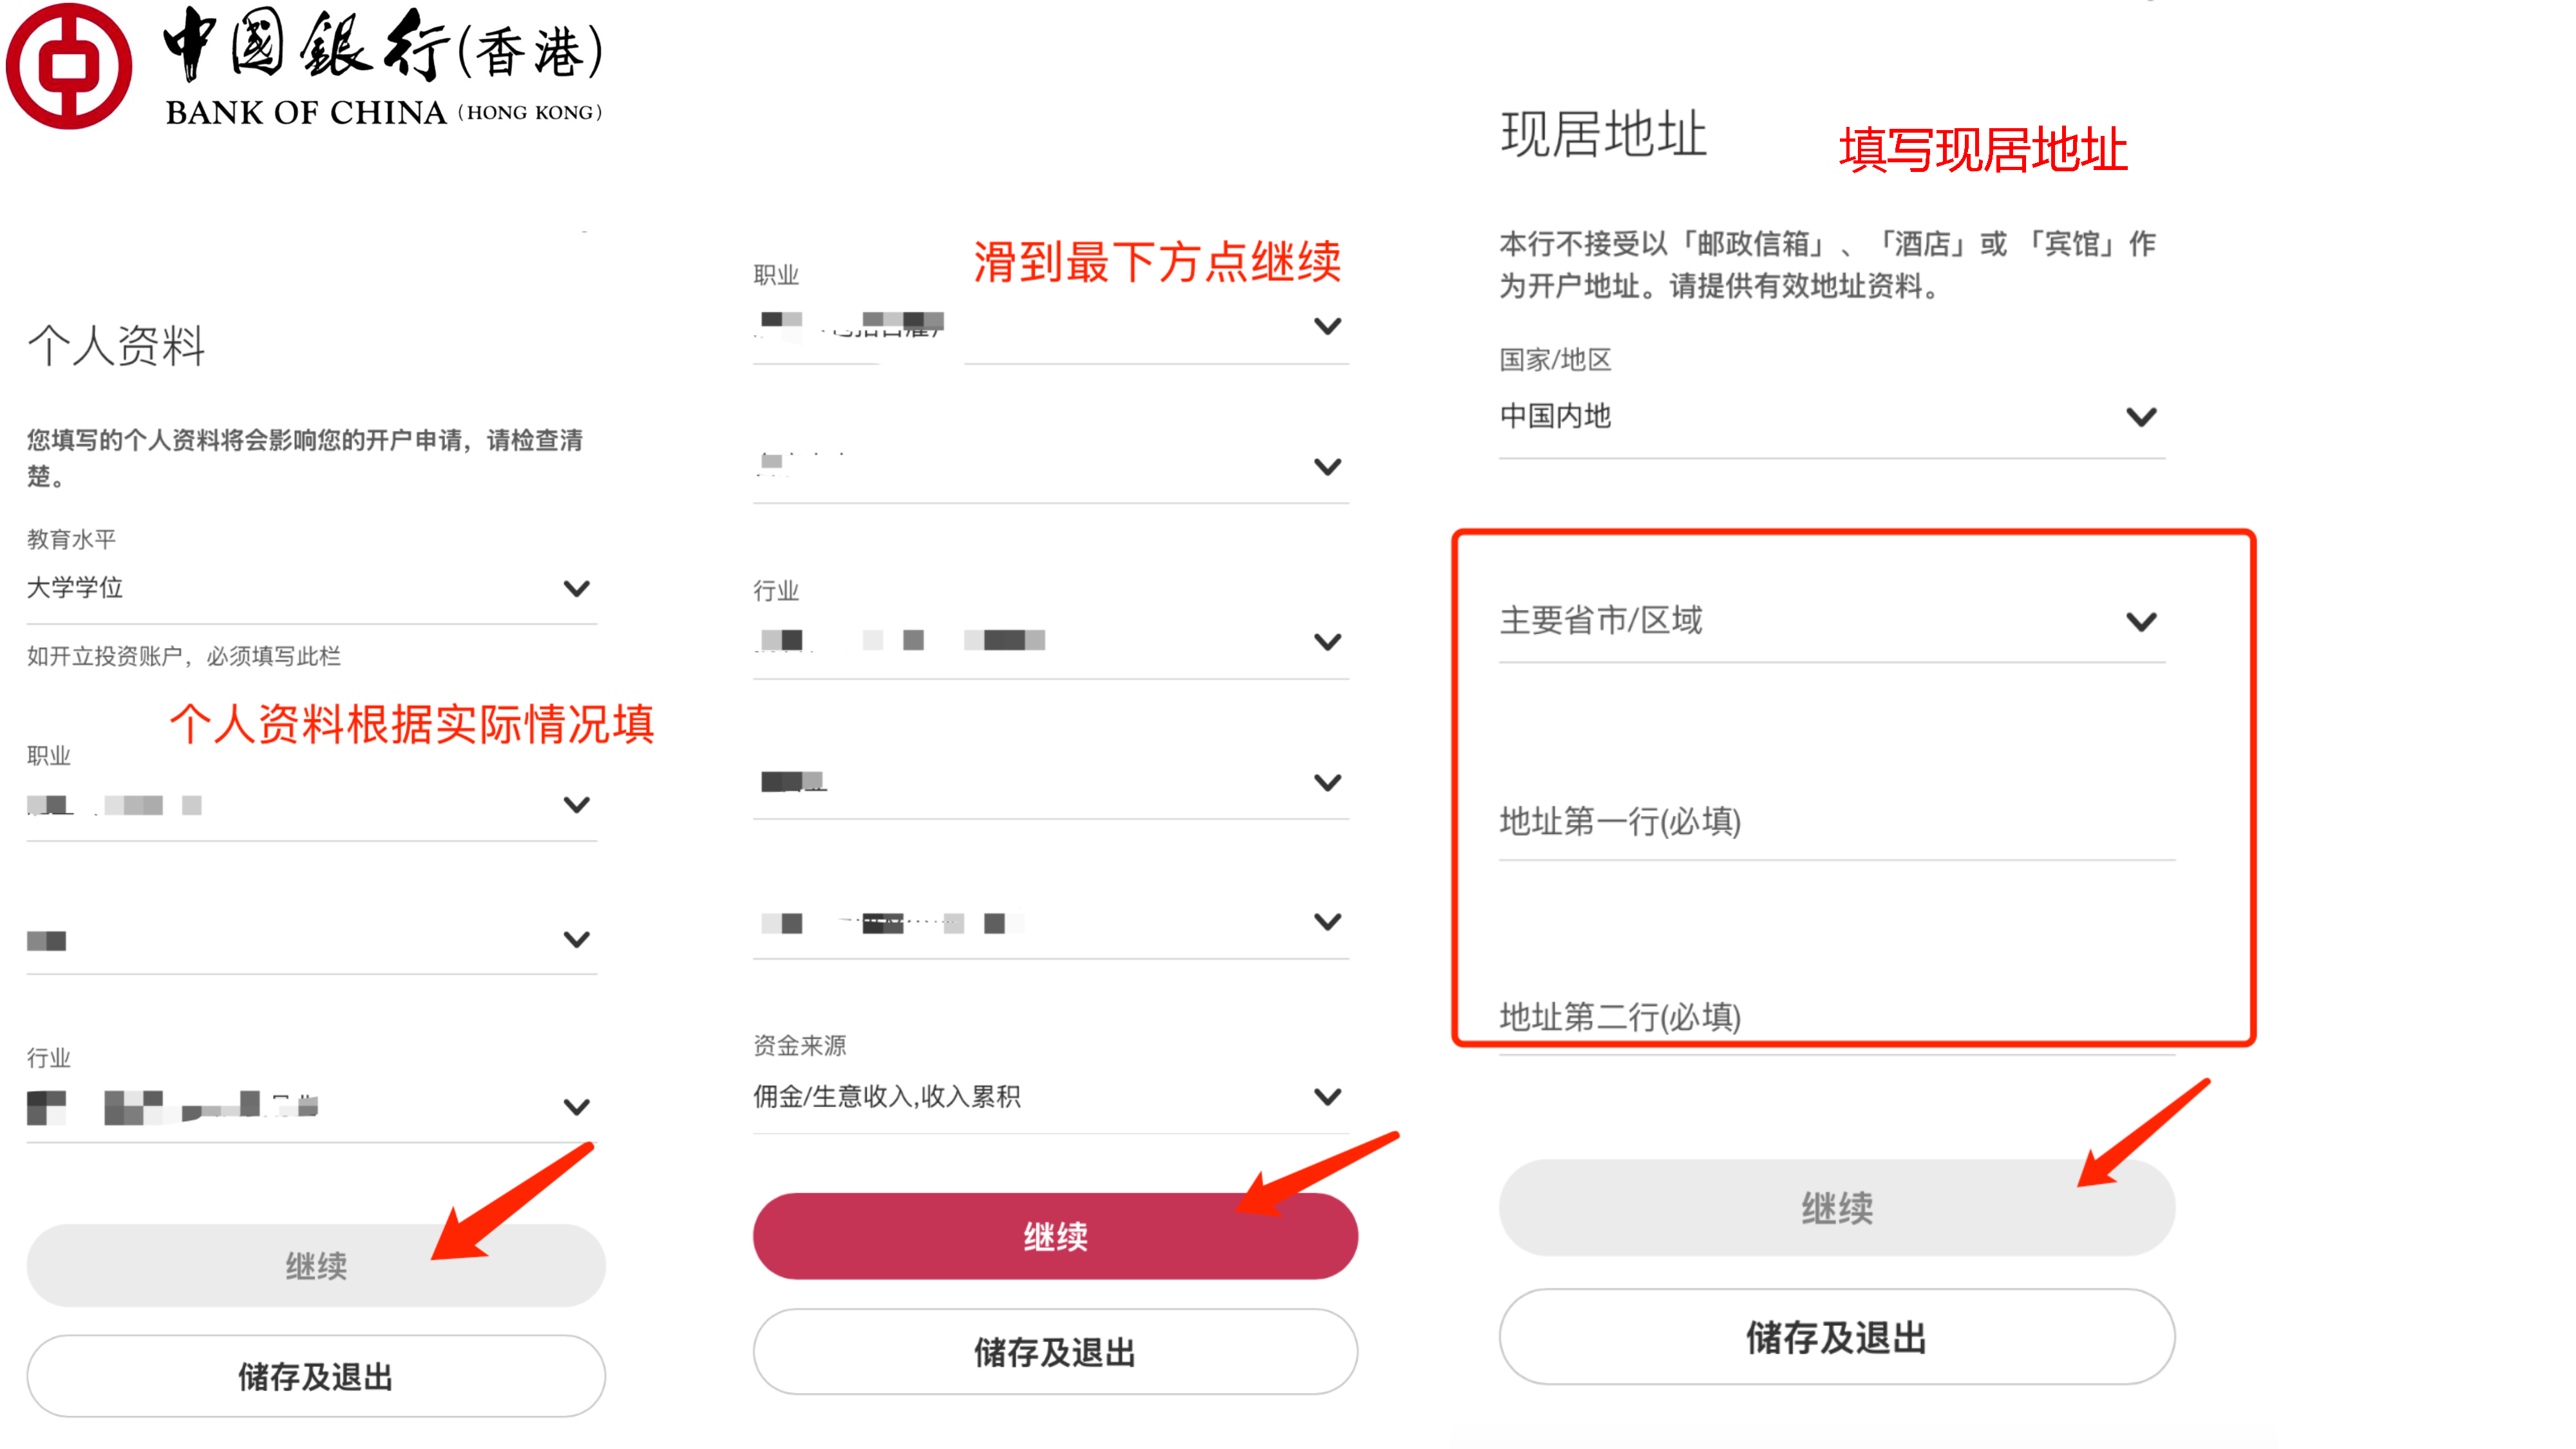Expand the 行业 dropdown in the middle panel
This screenshot has height=1449, width=2576.
point(1050,640)
